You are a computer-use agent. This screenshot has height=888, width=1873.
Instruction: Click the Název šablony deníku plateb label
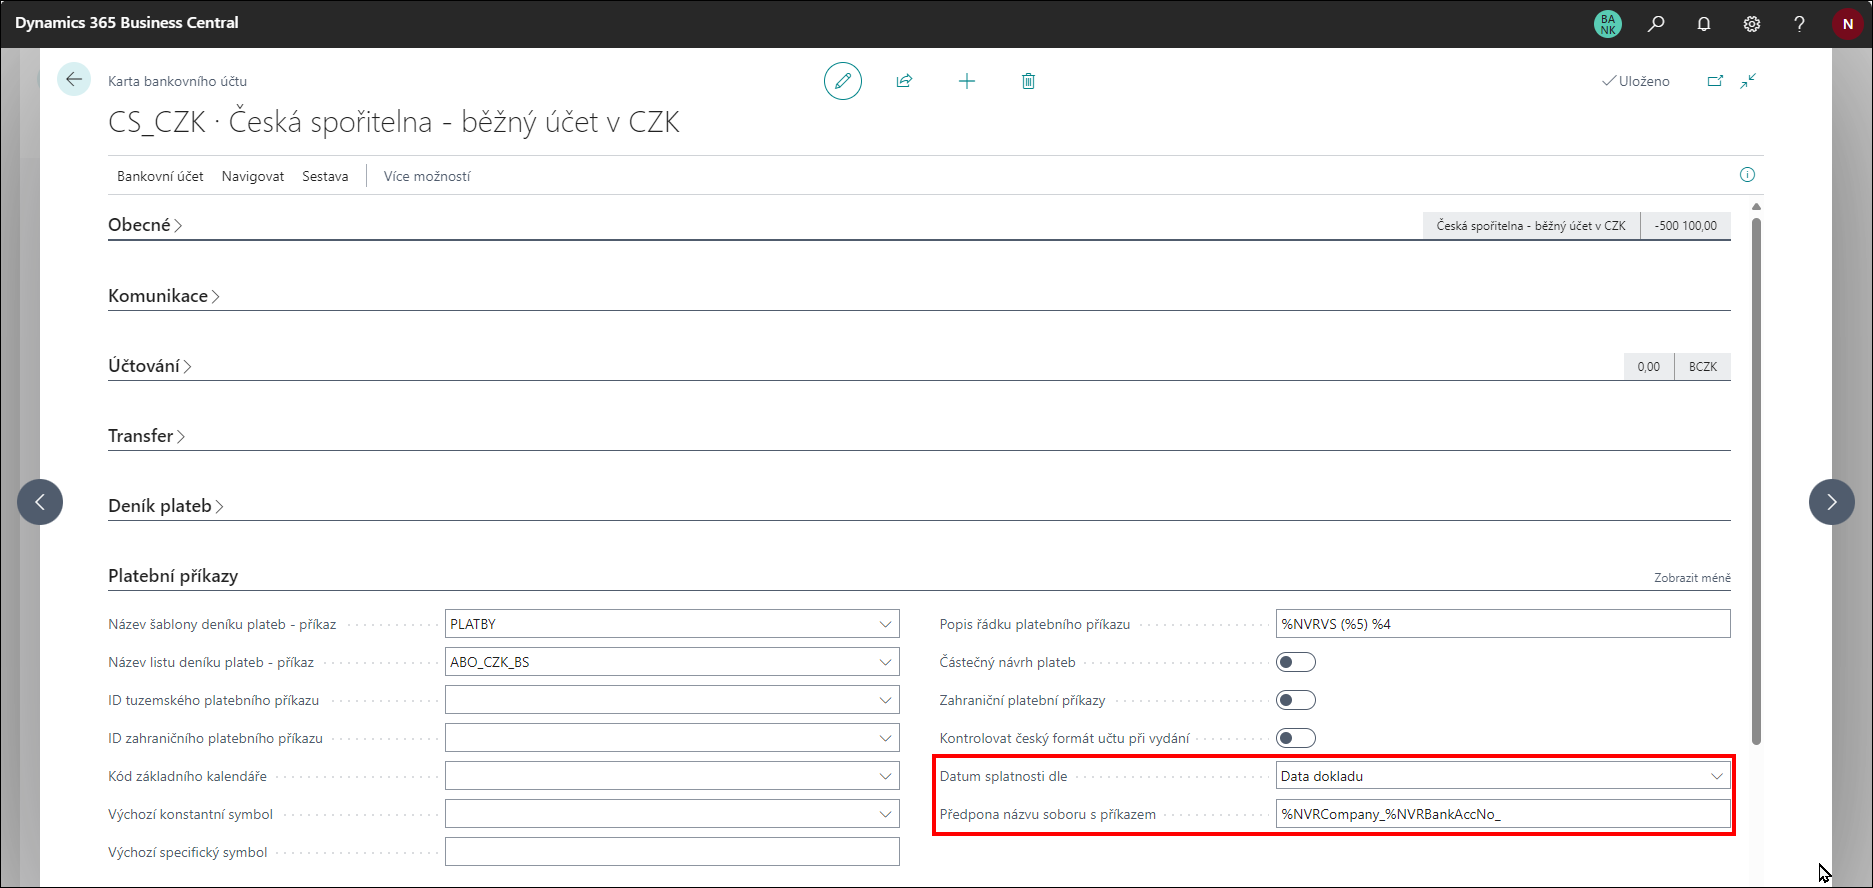[x=222, y=624]
